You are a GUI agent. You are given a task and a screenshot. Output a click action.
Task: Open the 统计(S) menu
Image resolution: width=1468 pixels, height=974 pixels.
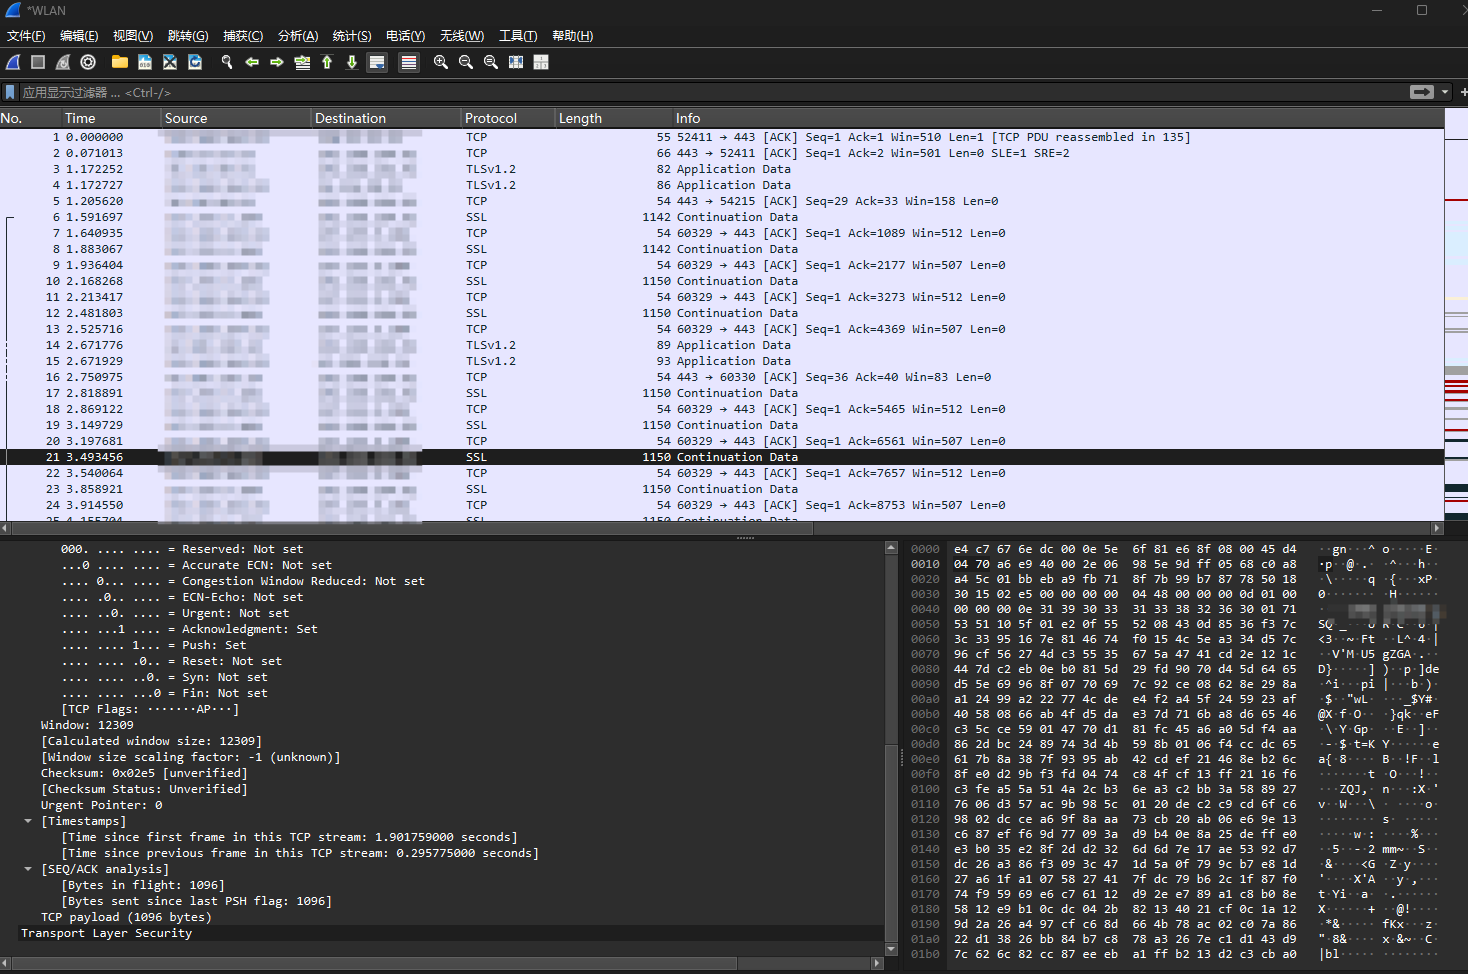(352, 36)
